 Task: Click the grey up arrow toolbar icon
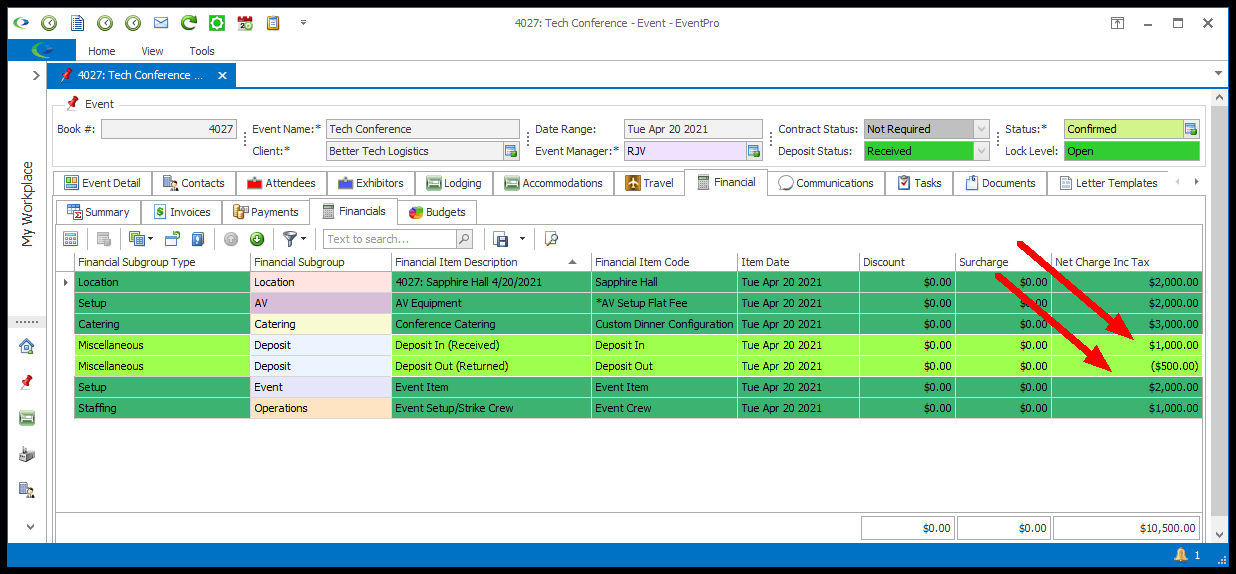click(231, 239)
